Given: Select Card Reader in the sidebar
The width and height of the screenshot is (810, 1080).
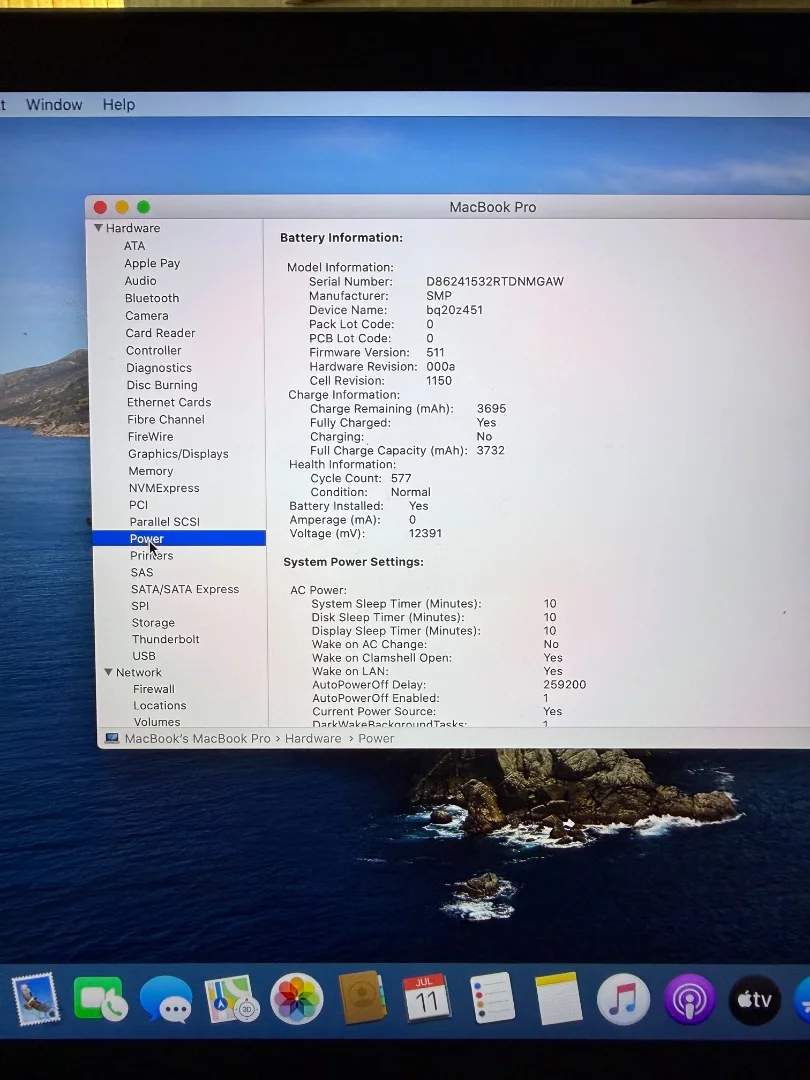Looking at the screenshot, I should click(160, 333).
